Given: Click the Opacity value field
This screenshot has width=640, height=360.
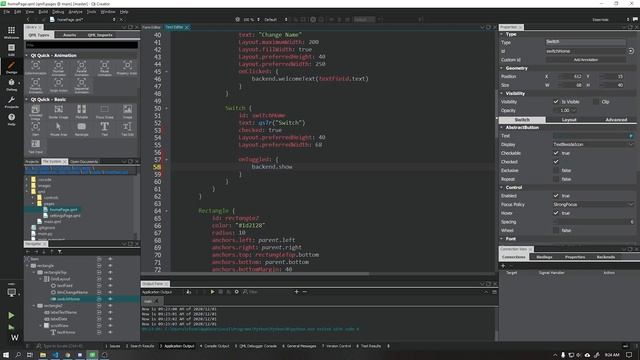Looking at the screenshot, I should (565, 110).
